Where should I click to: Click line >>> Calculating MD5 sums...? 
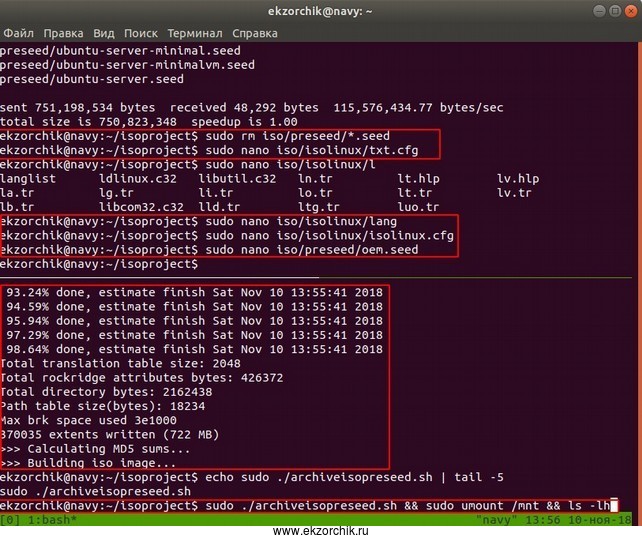(x=95, y=449)
